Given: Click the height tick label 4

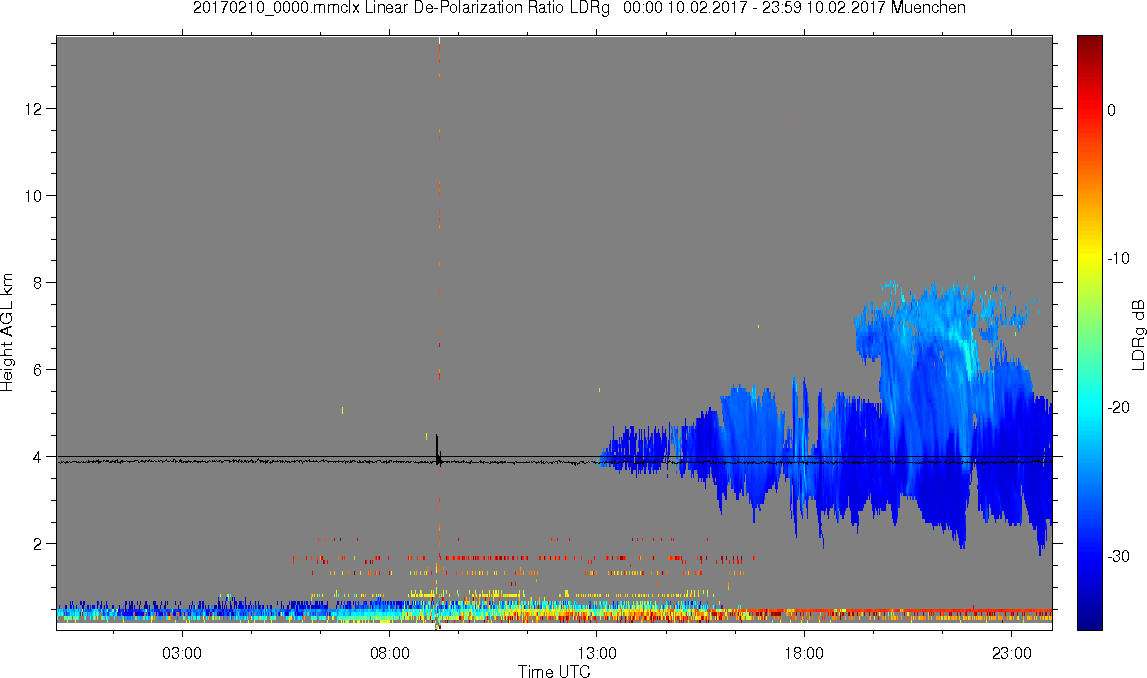Looking at the screenshot, I should coord(37,457).
